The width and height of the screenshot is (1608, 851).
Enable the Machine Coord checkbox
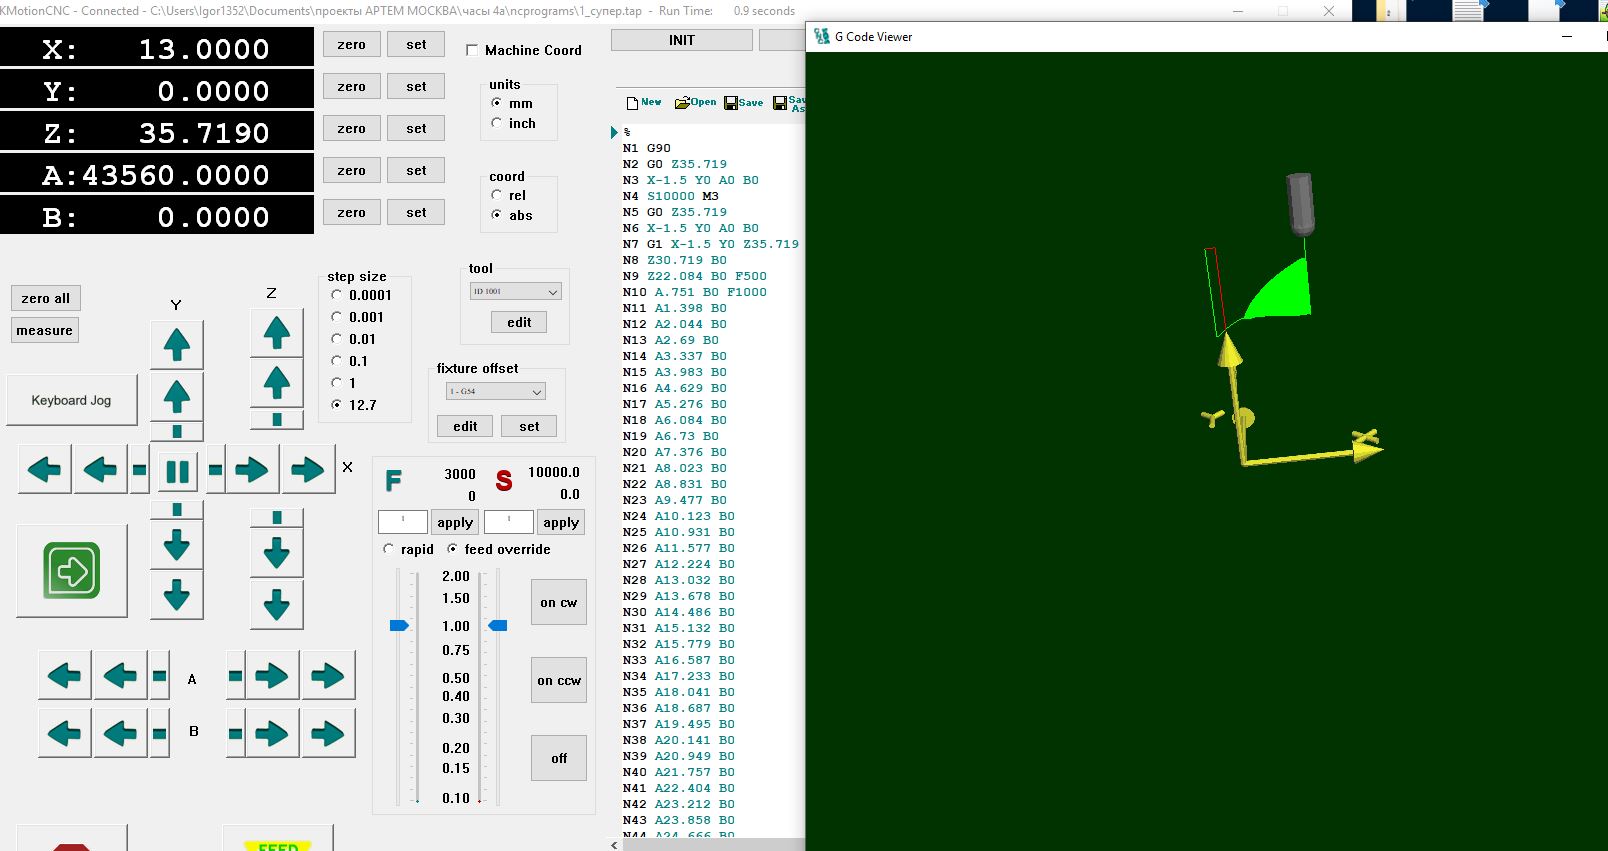(x=472, y=50)
